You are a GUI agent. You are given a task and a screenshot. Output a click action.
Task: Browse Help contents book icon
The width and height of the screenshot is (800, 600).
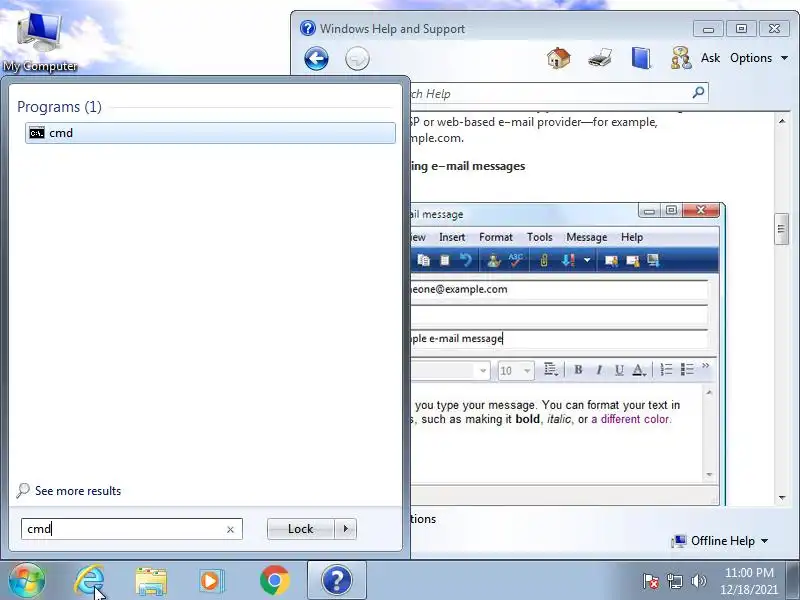(x=641, y=58)
